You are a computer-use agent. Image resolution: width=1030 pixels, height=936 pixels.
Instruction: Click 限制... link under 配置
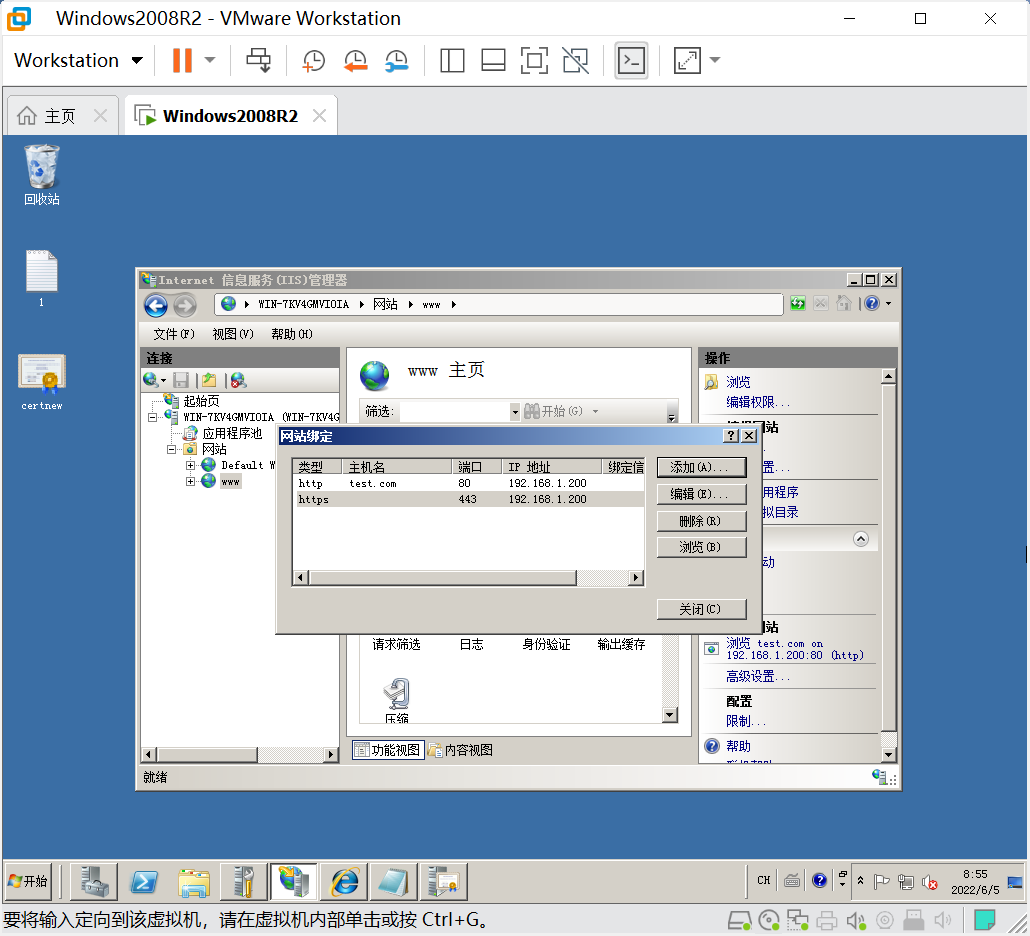coord(746,721)
